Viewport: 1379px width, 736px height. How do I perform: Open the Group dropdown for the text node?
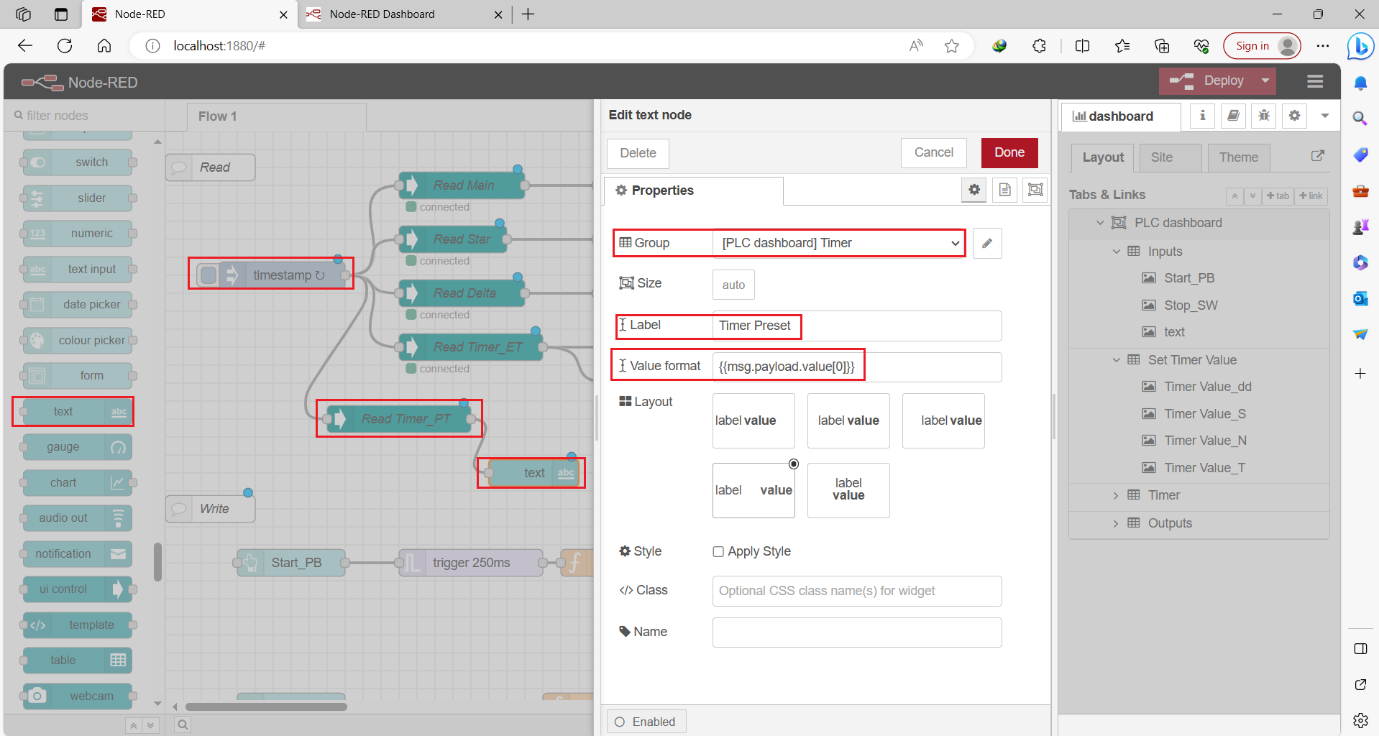pos(838,242)
